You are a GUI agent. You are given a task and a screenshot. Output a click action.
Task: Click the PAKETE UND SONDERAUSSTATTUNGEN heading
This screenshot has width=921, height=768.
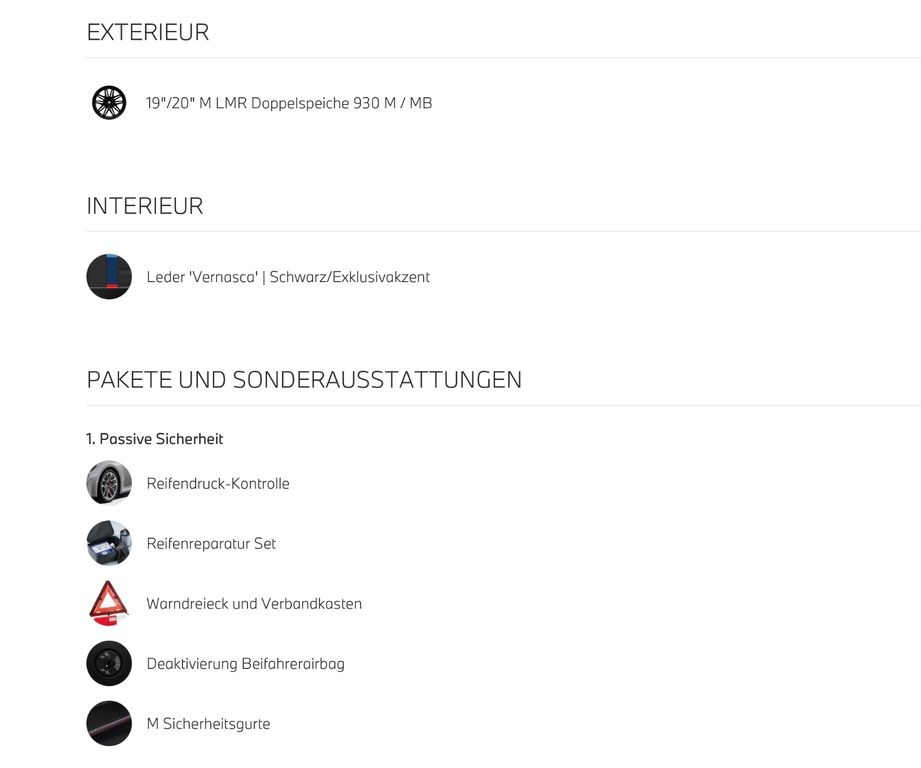click(304, 380)
